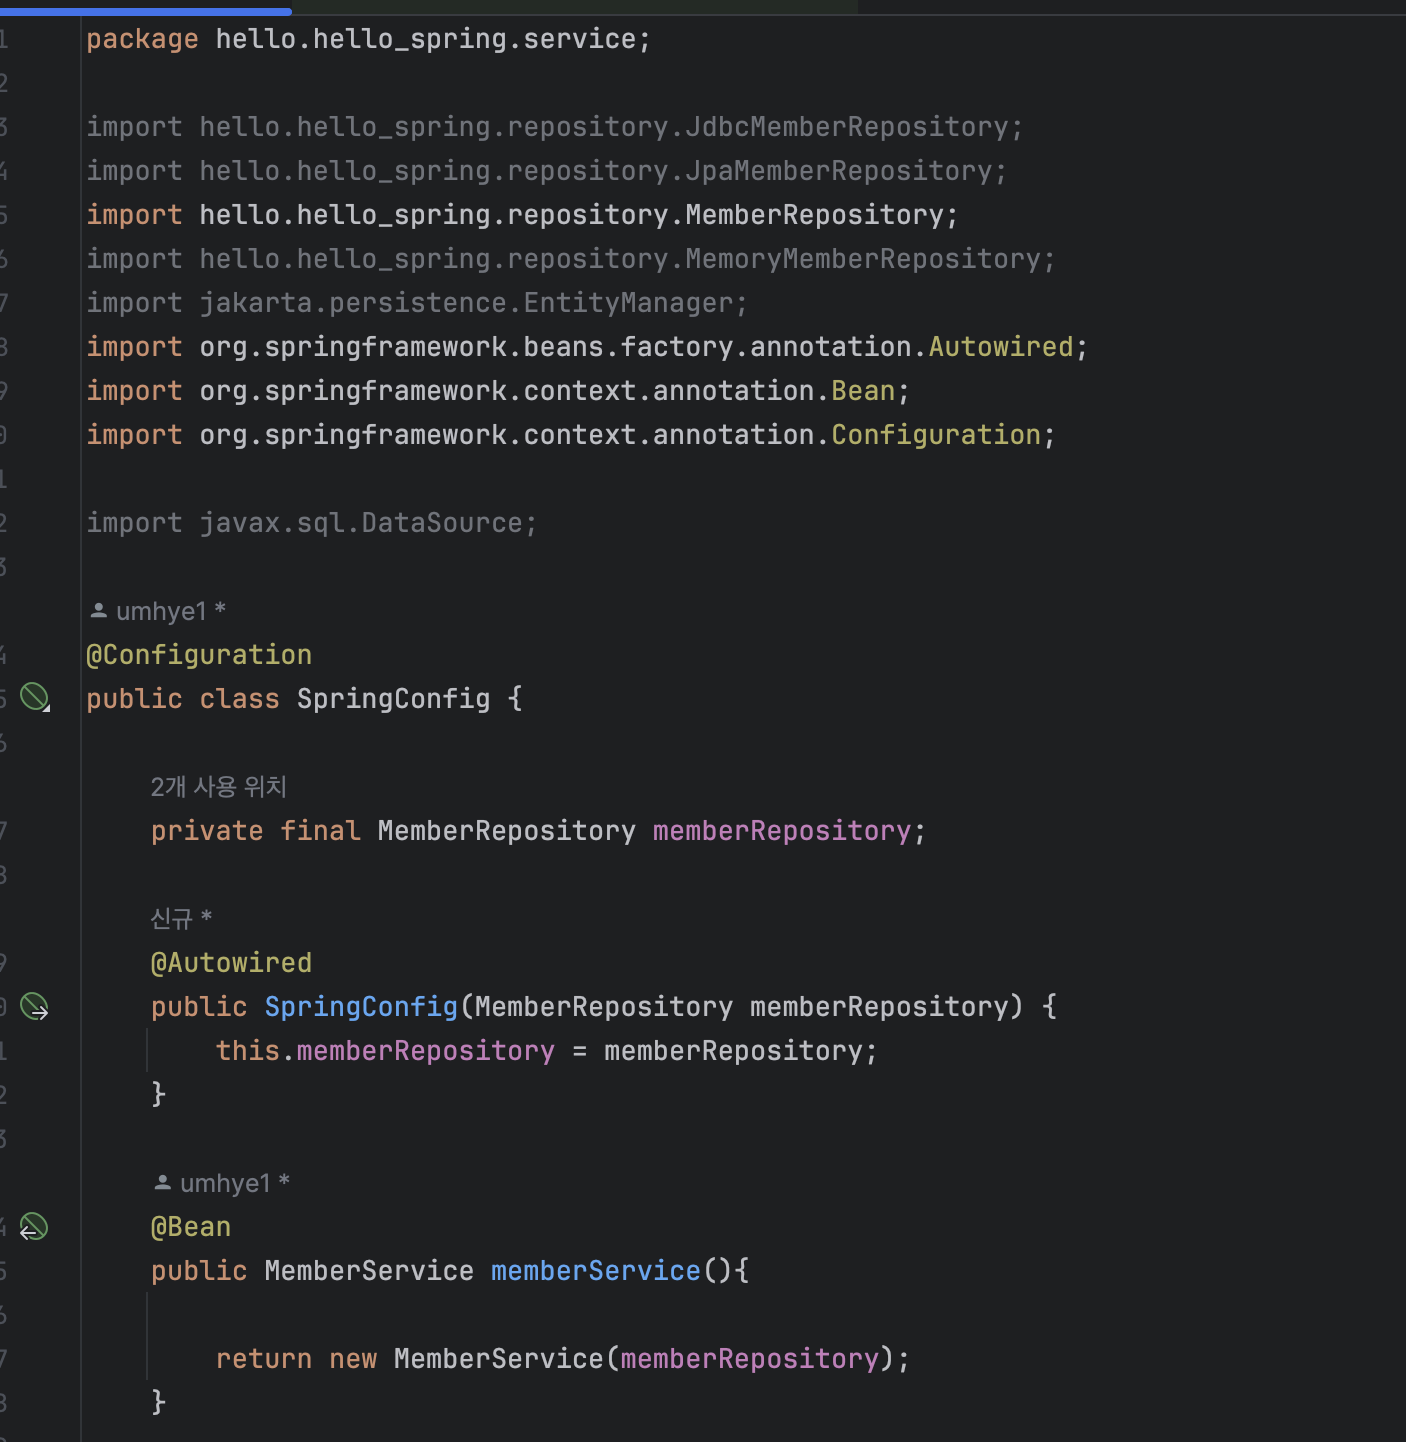Click 'EntityManager' in the jakarta.persistence import
The height and width of the screenshot is (1442, 1406).
[628, 303]
